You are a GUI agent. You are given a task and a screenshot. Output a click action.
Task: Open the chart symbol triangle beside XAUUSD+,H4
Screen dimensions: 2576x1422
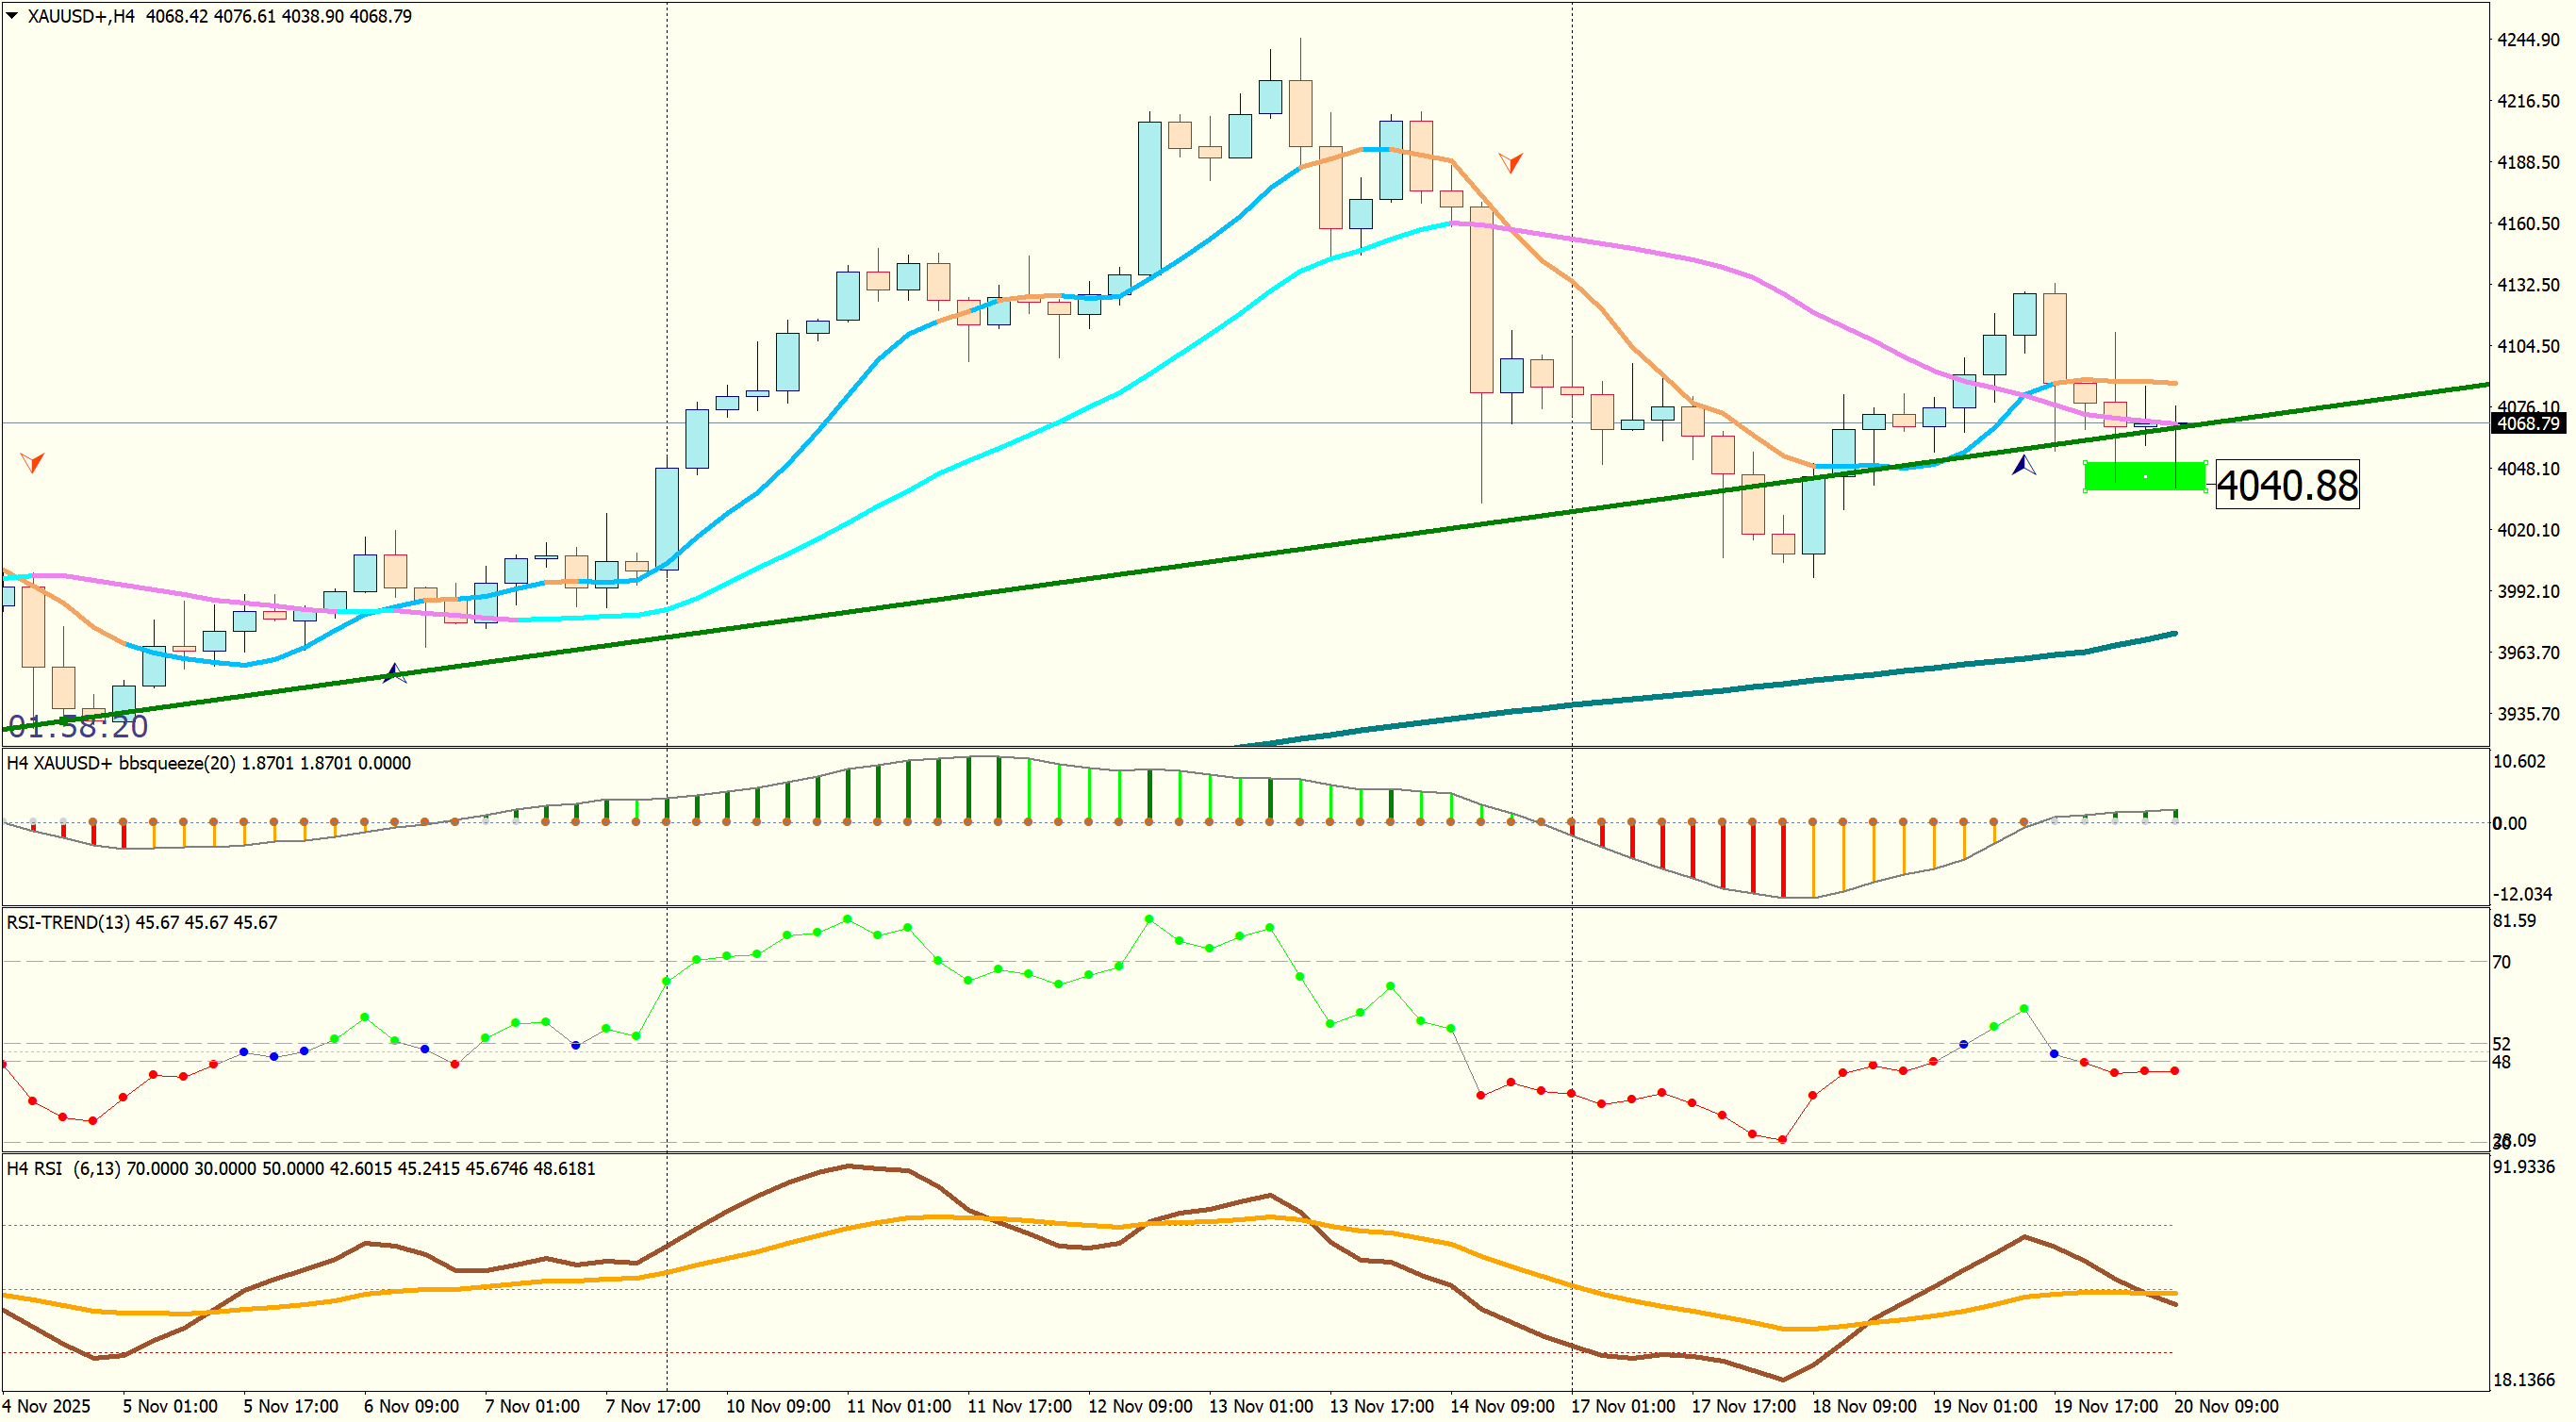point(12,16)
